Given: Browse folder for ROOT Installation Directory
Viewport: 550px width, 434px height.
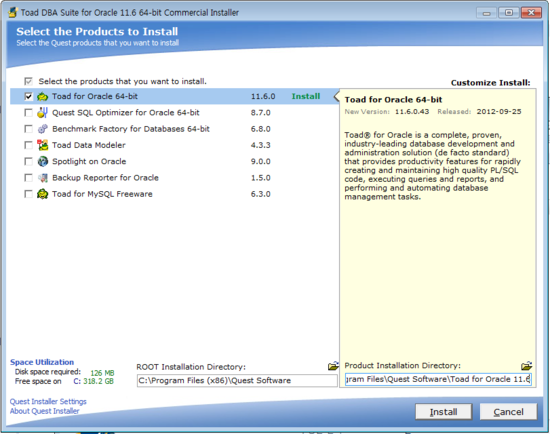Looking at the screenshot, I should click(x=333, y=366).
